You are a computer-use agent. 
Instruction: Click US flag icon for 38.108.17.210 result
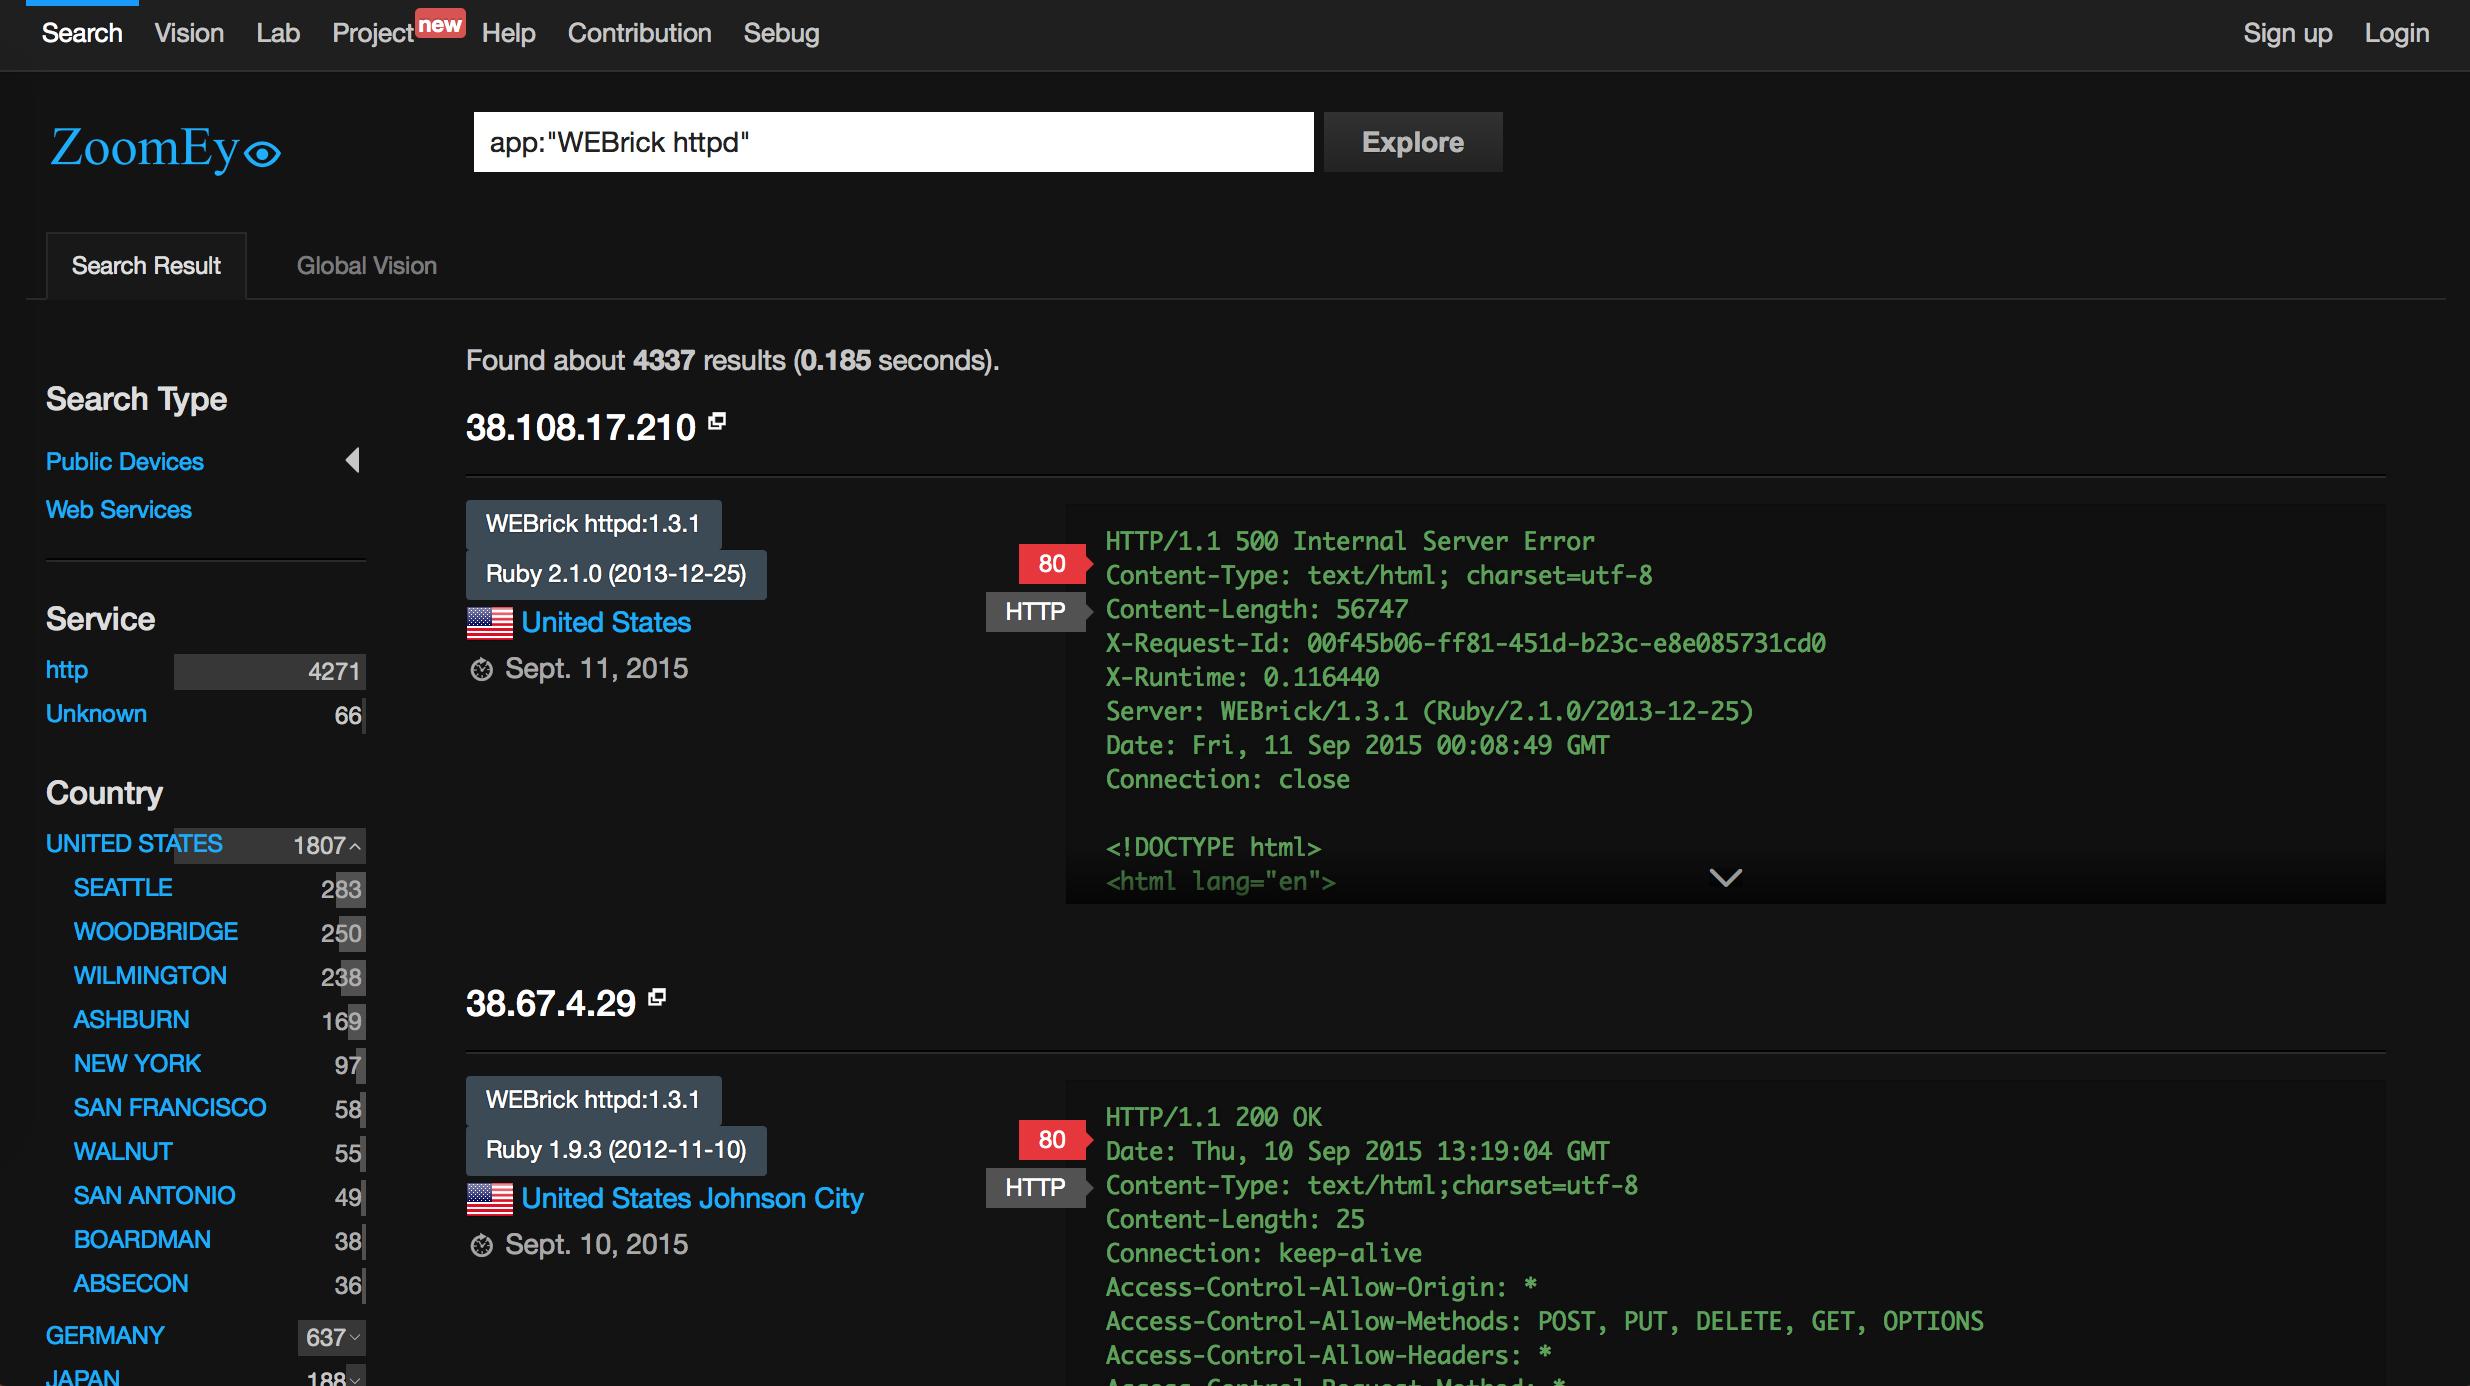coord(490,623)
